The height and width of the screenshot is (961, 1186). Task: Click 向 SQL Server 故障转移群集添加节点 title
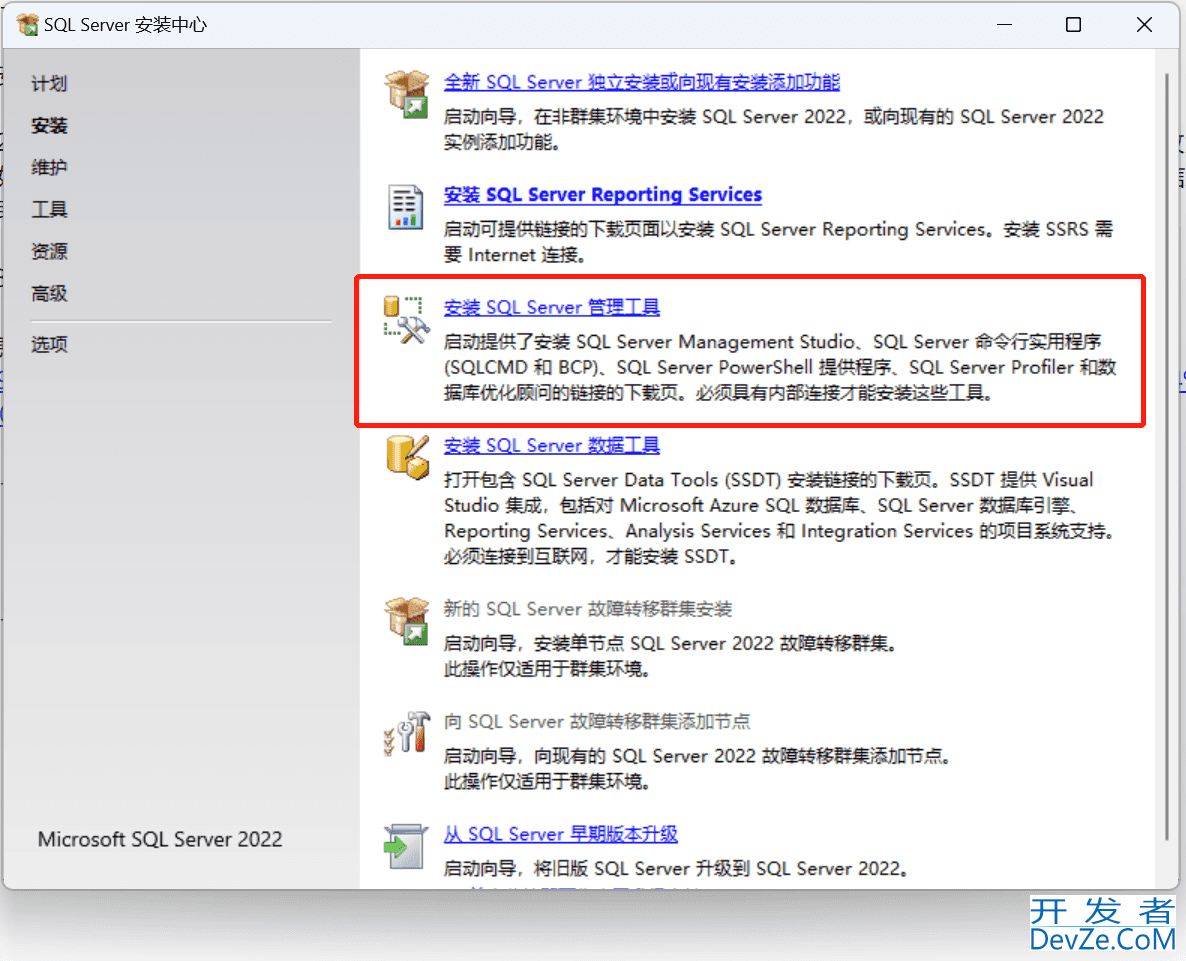click(597, 722)
